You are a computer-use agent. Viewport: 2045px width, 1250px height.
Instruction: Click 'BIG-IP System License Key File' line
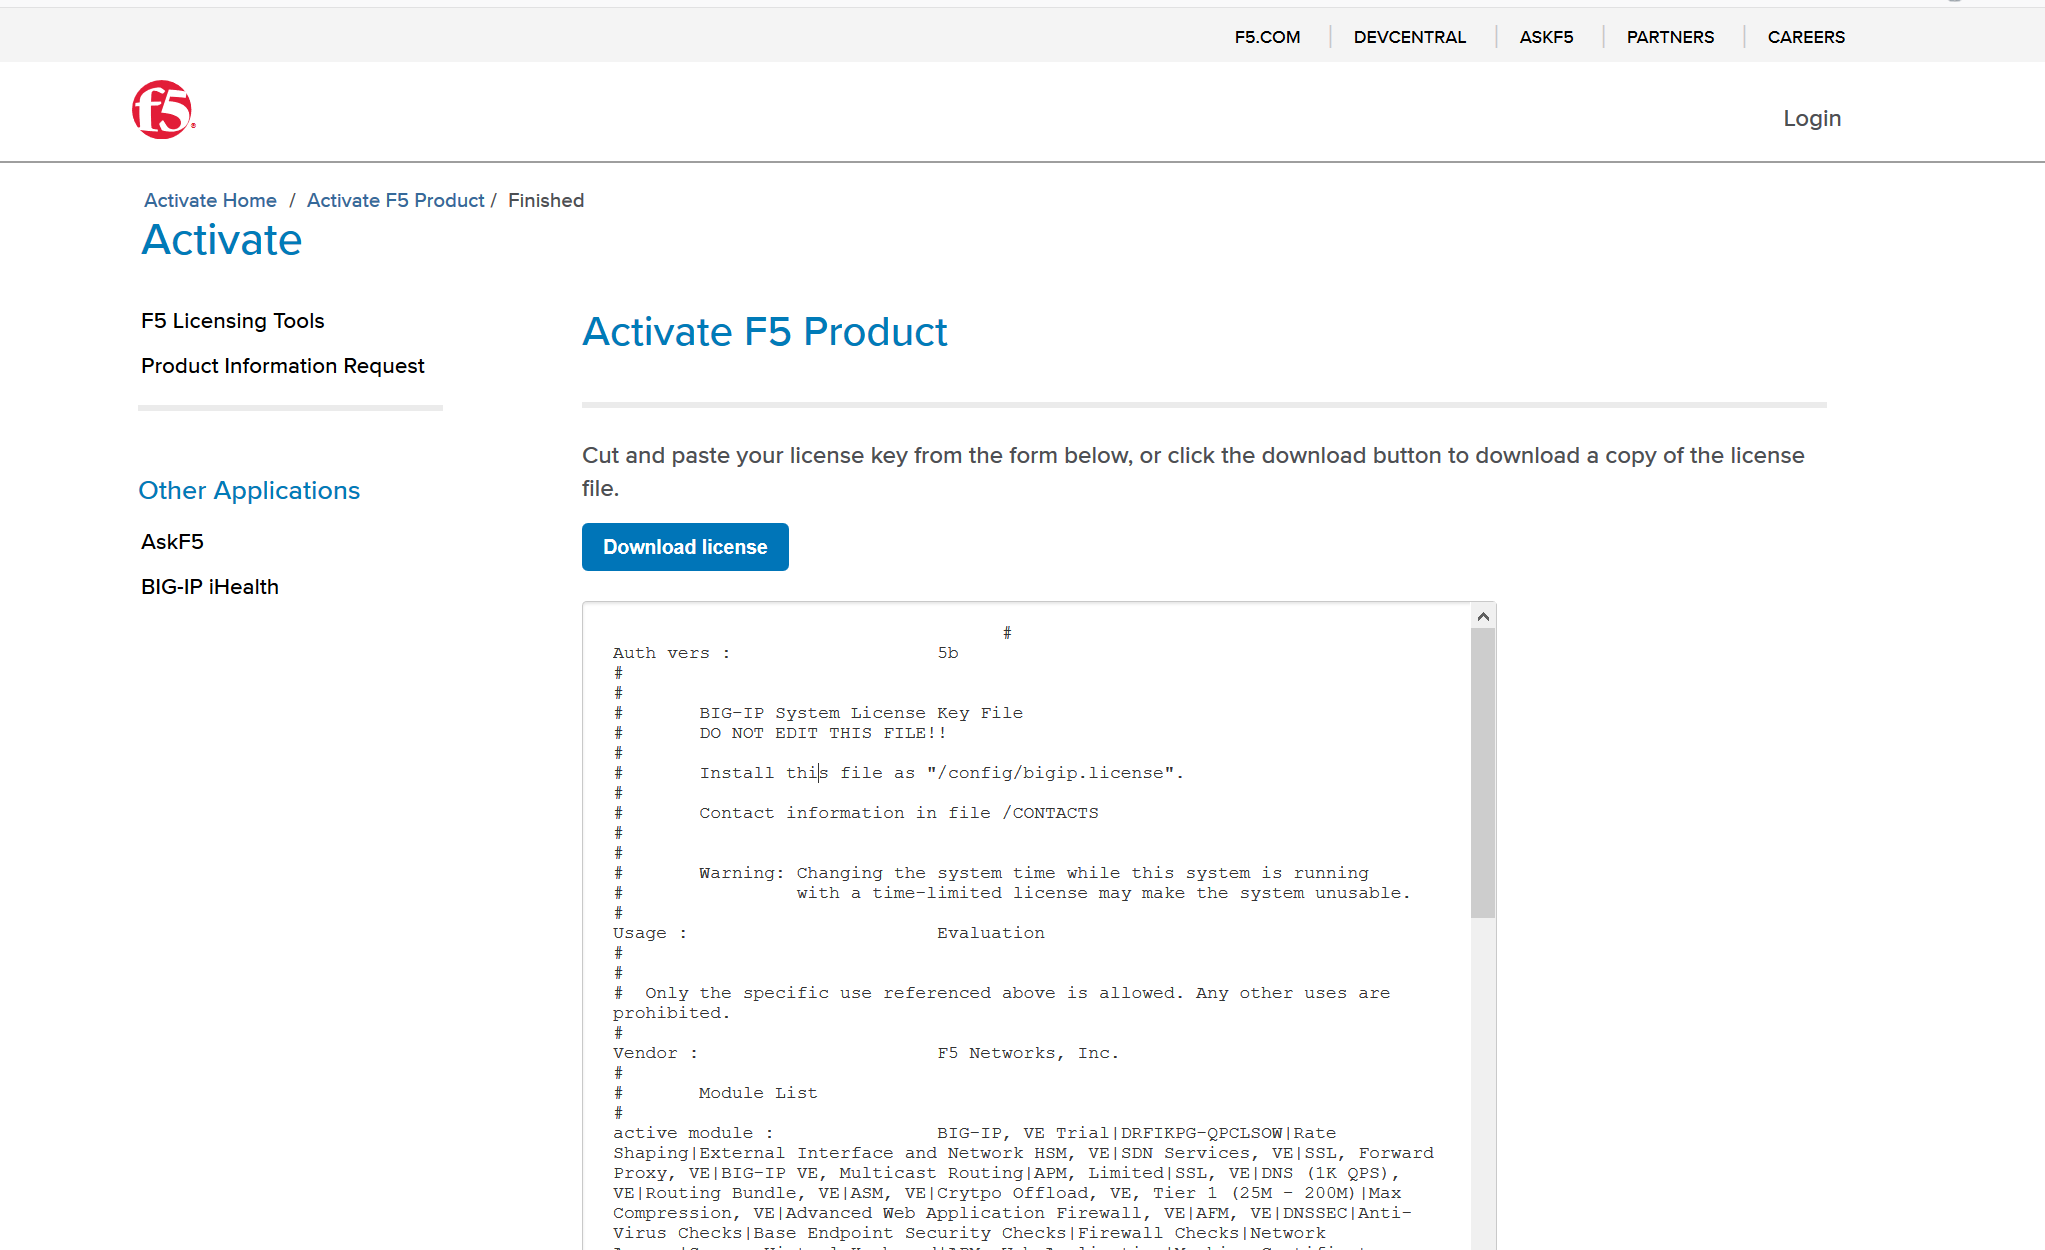coord(861,713)
